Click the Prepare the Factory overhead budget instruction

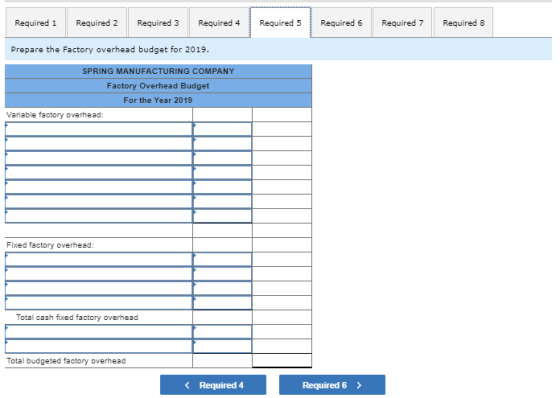tap(110, 49)
